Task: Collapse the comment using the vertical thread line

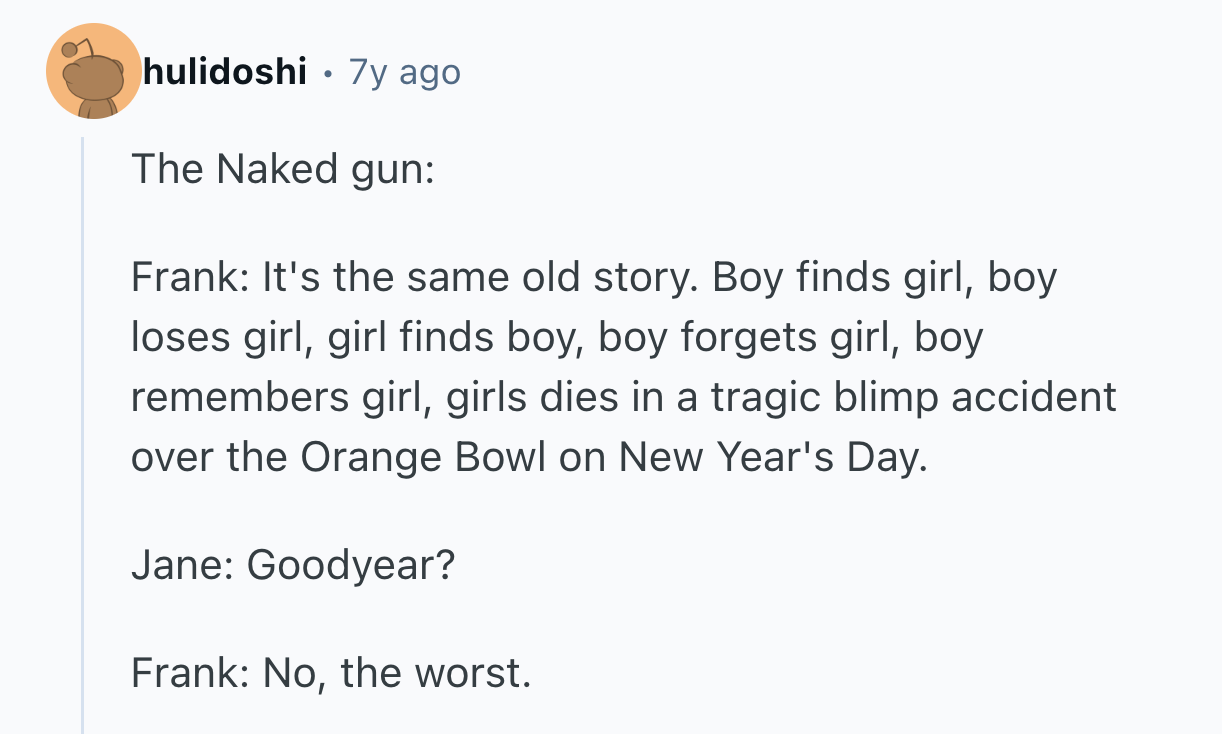Action: pos(83,430)
